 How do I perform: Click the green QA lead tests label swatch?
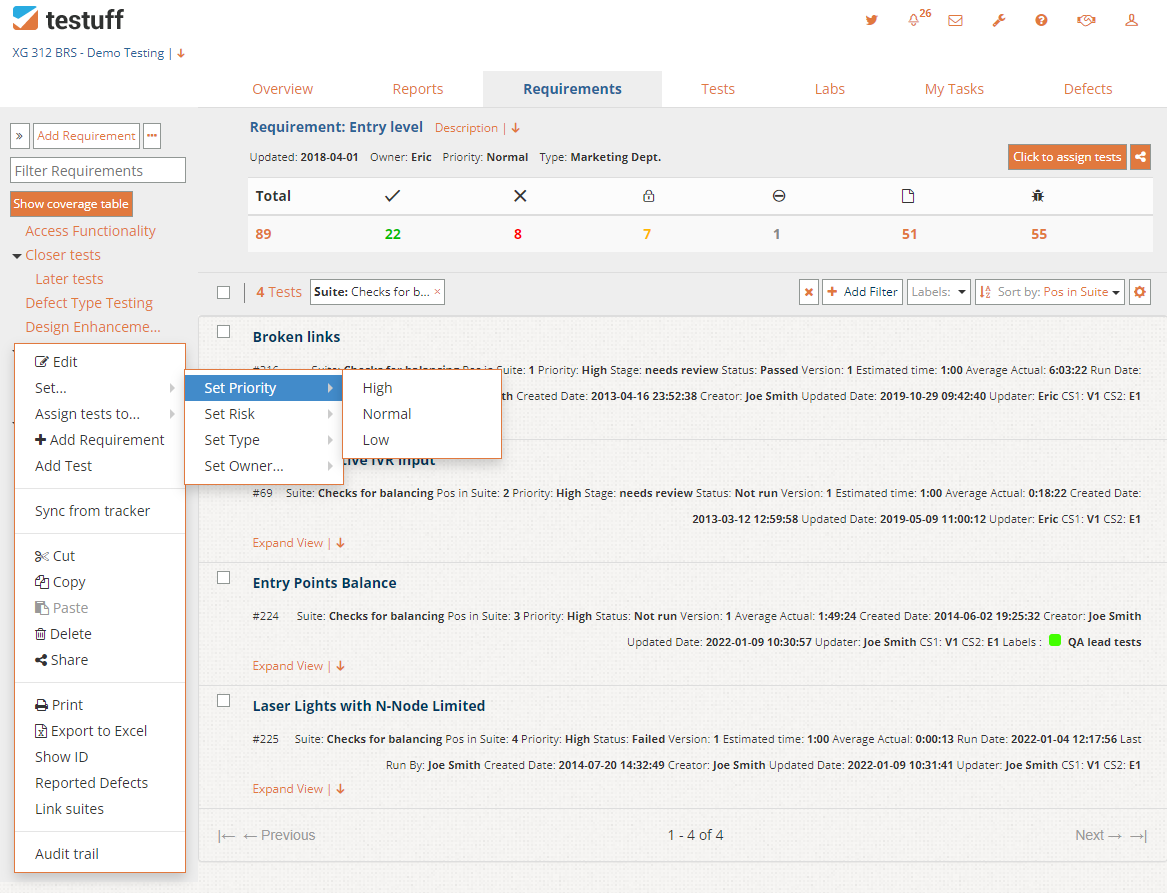[1055, 640]
